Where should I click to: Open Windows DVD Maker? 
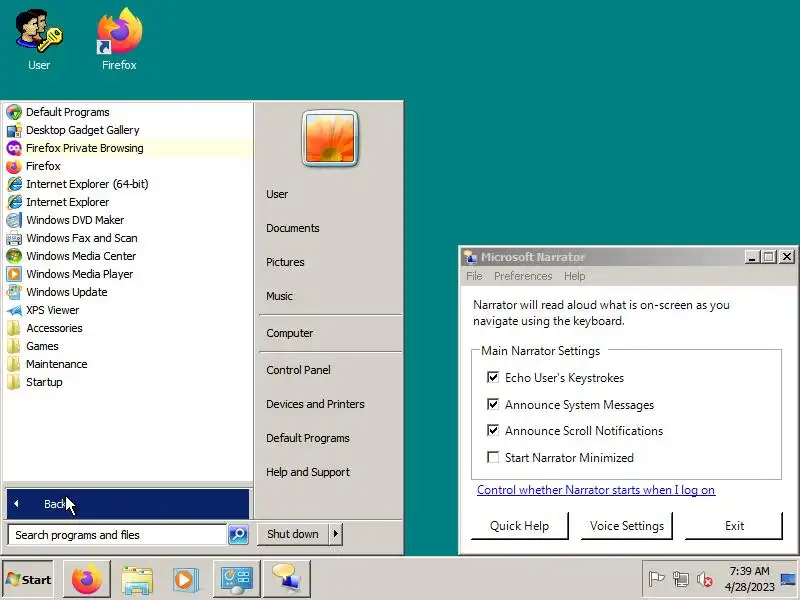click(128, 220)
